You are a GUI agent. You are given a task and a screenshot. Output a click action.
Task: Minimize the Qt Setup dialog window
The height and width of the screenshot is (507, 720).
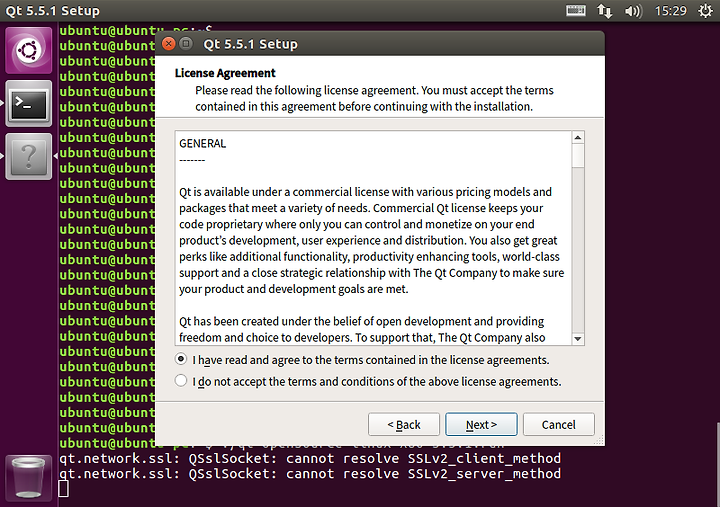click(186, 44)
